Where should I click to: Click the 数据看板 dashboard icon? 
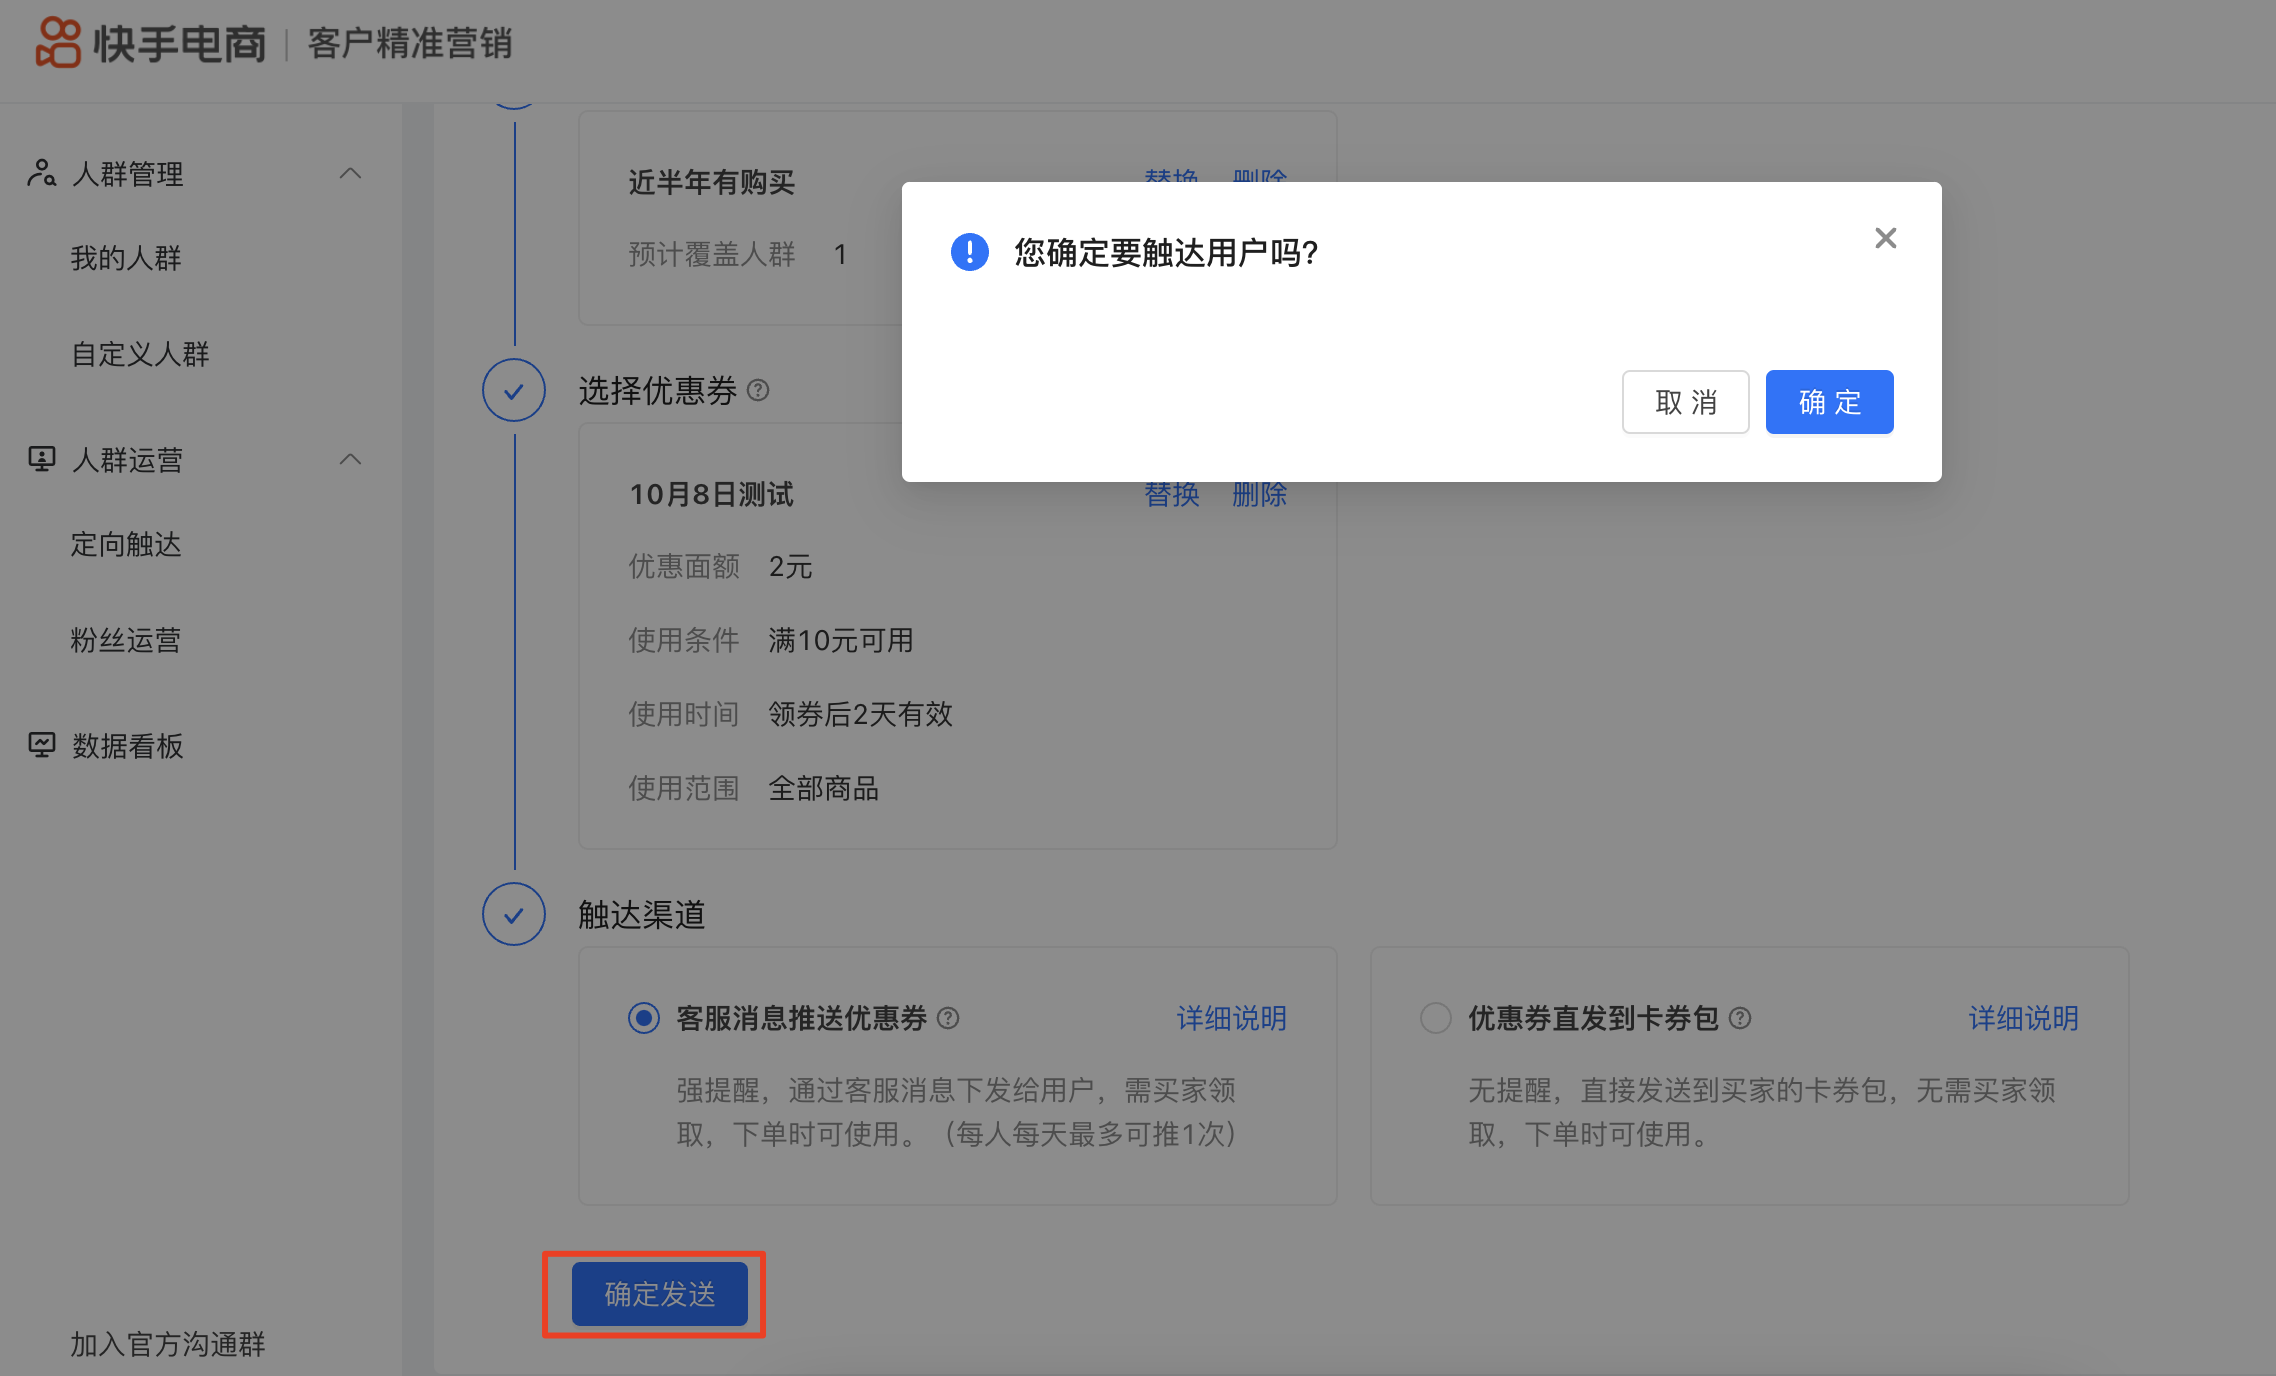tap(41, 745)
